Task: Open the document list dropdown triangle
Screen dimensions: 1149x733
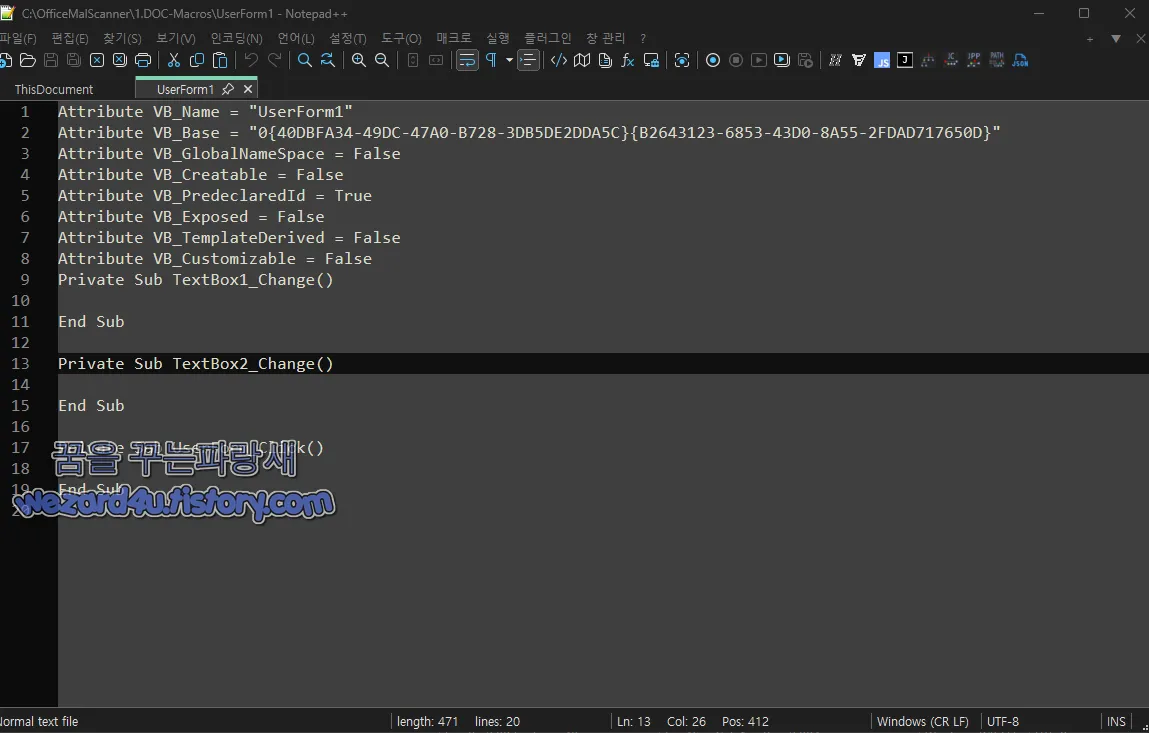Action: point(1115,39)
